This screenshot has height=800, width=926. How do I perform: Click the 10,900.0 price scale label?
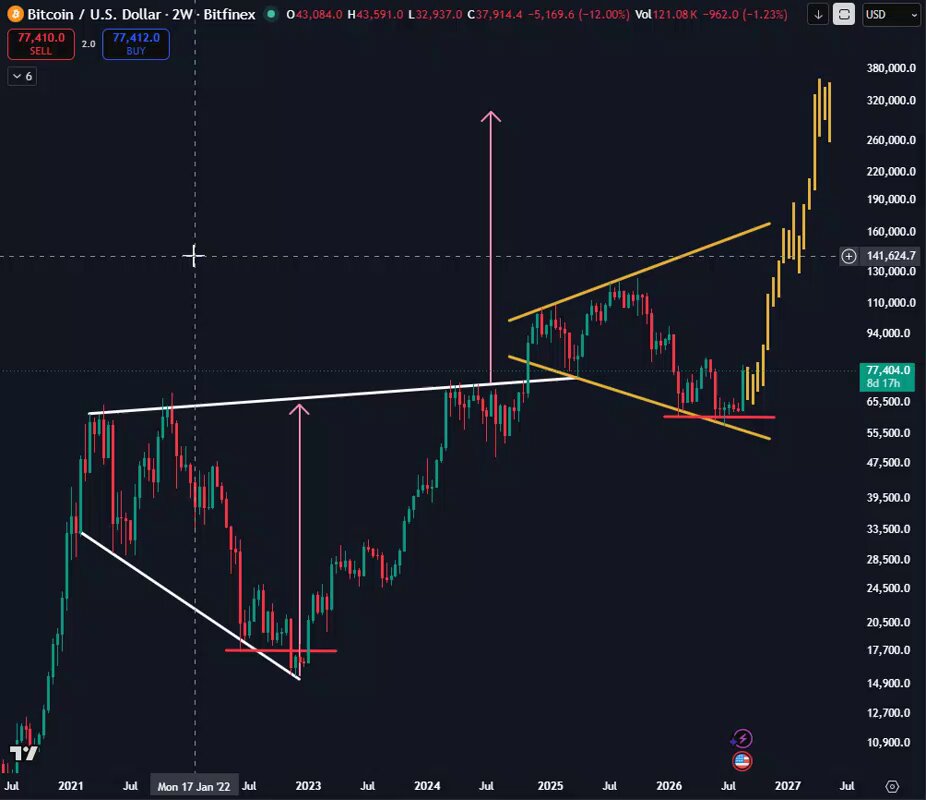tap(888, 742)
